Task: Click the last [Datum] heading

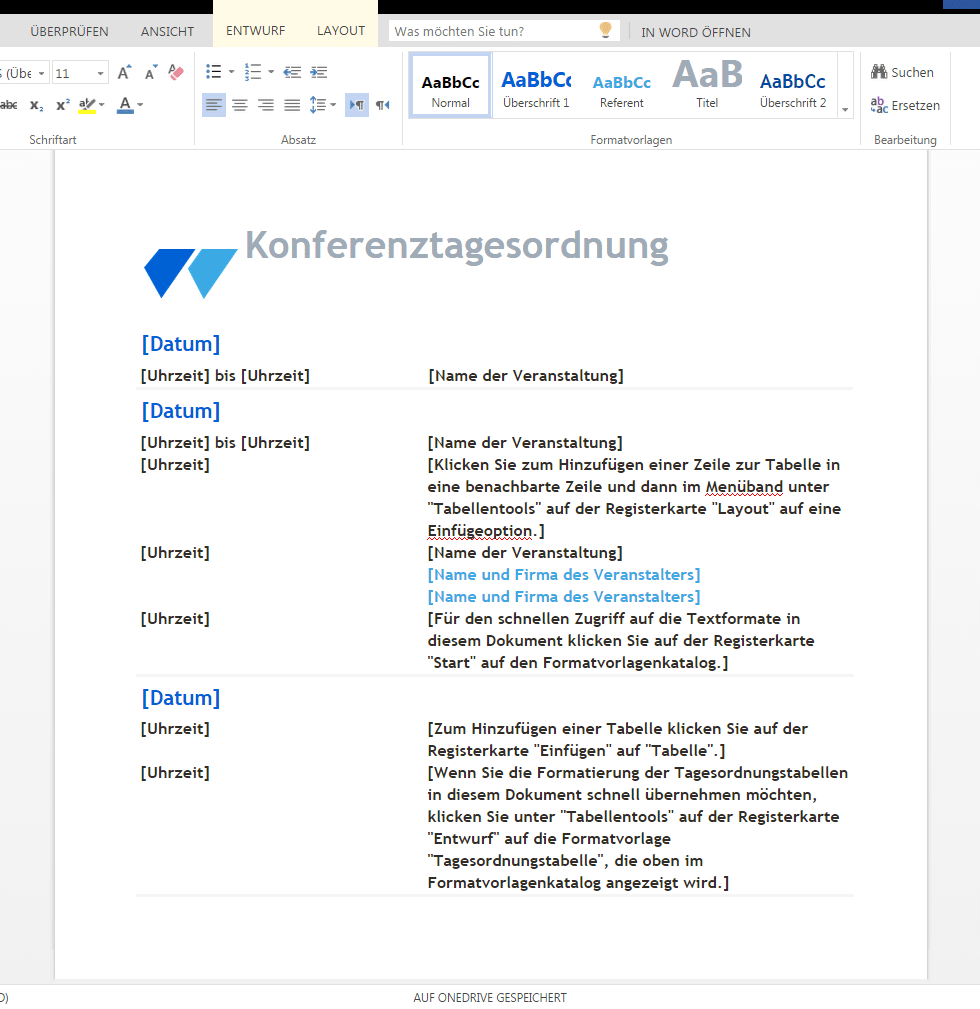Action: point(181,698)
